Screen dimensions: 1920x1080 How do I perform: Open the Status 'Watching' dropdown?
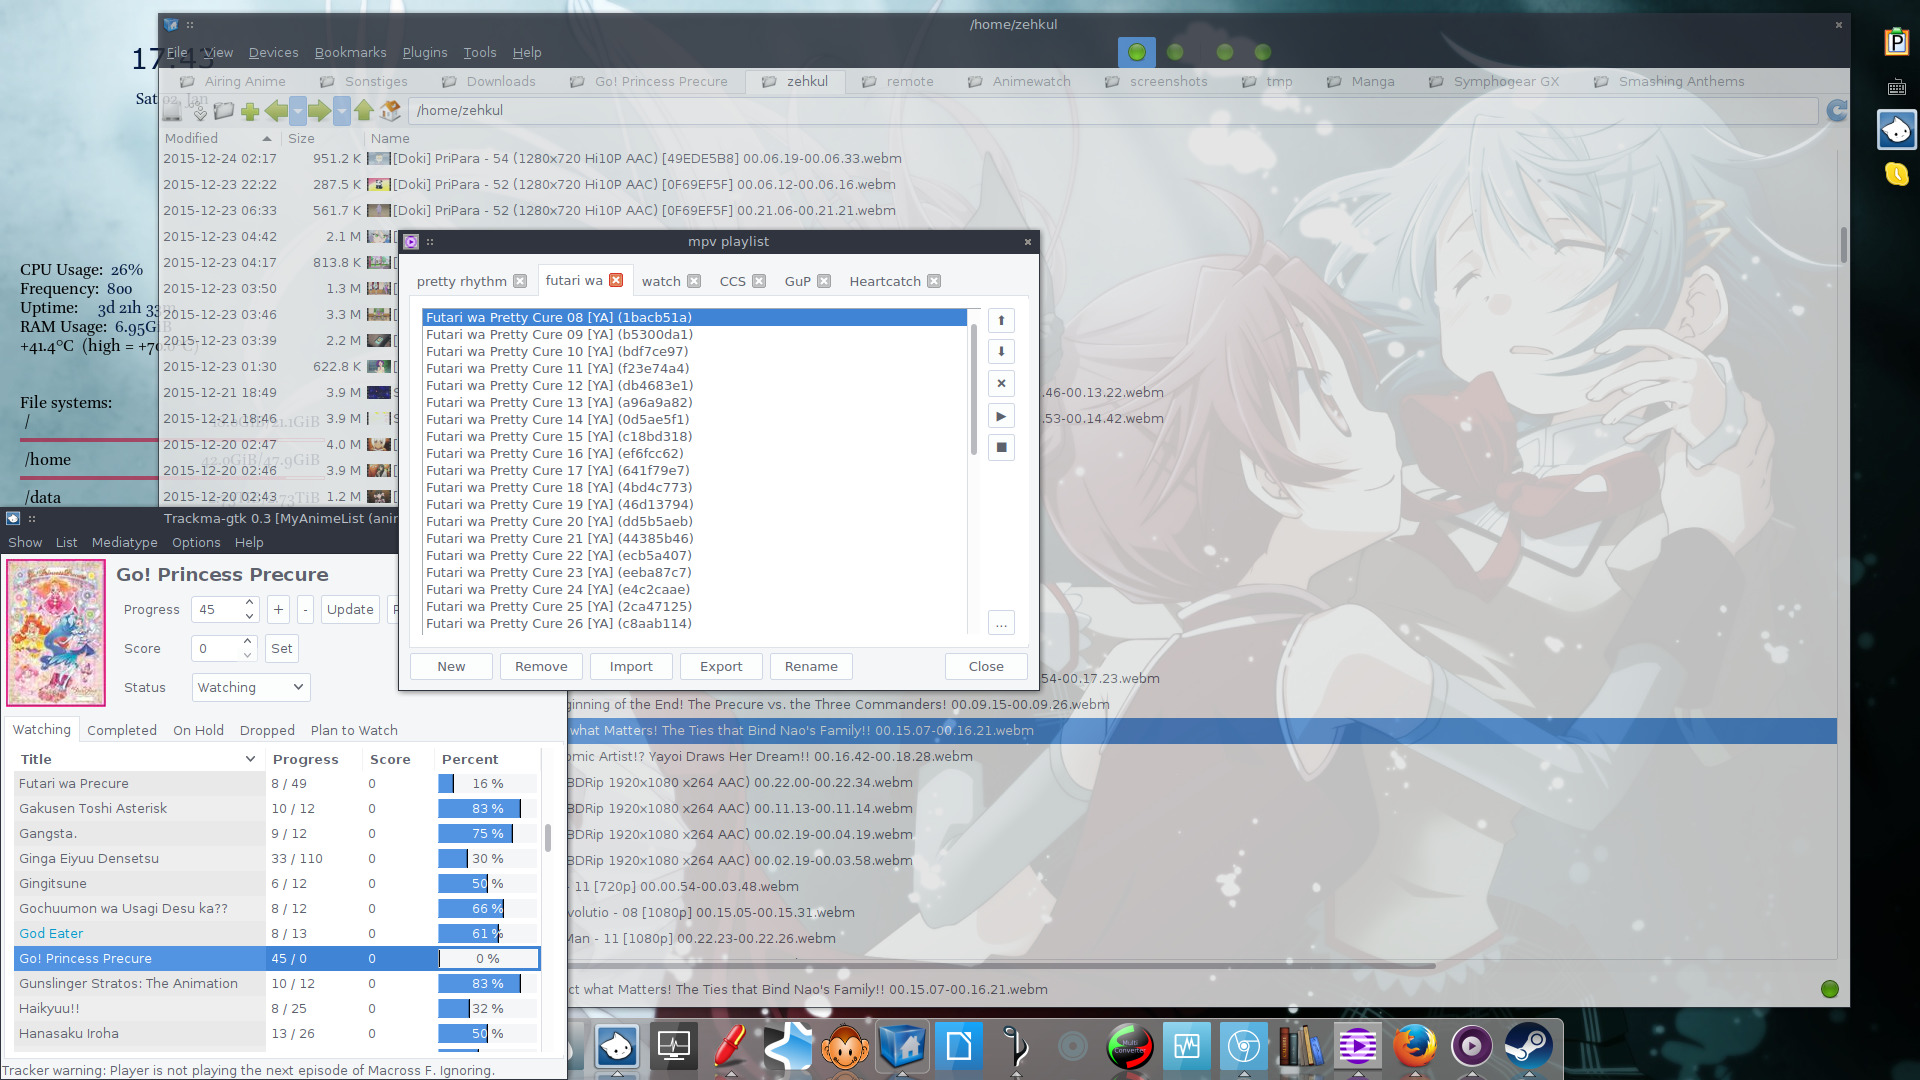tap(250, 688)
